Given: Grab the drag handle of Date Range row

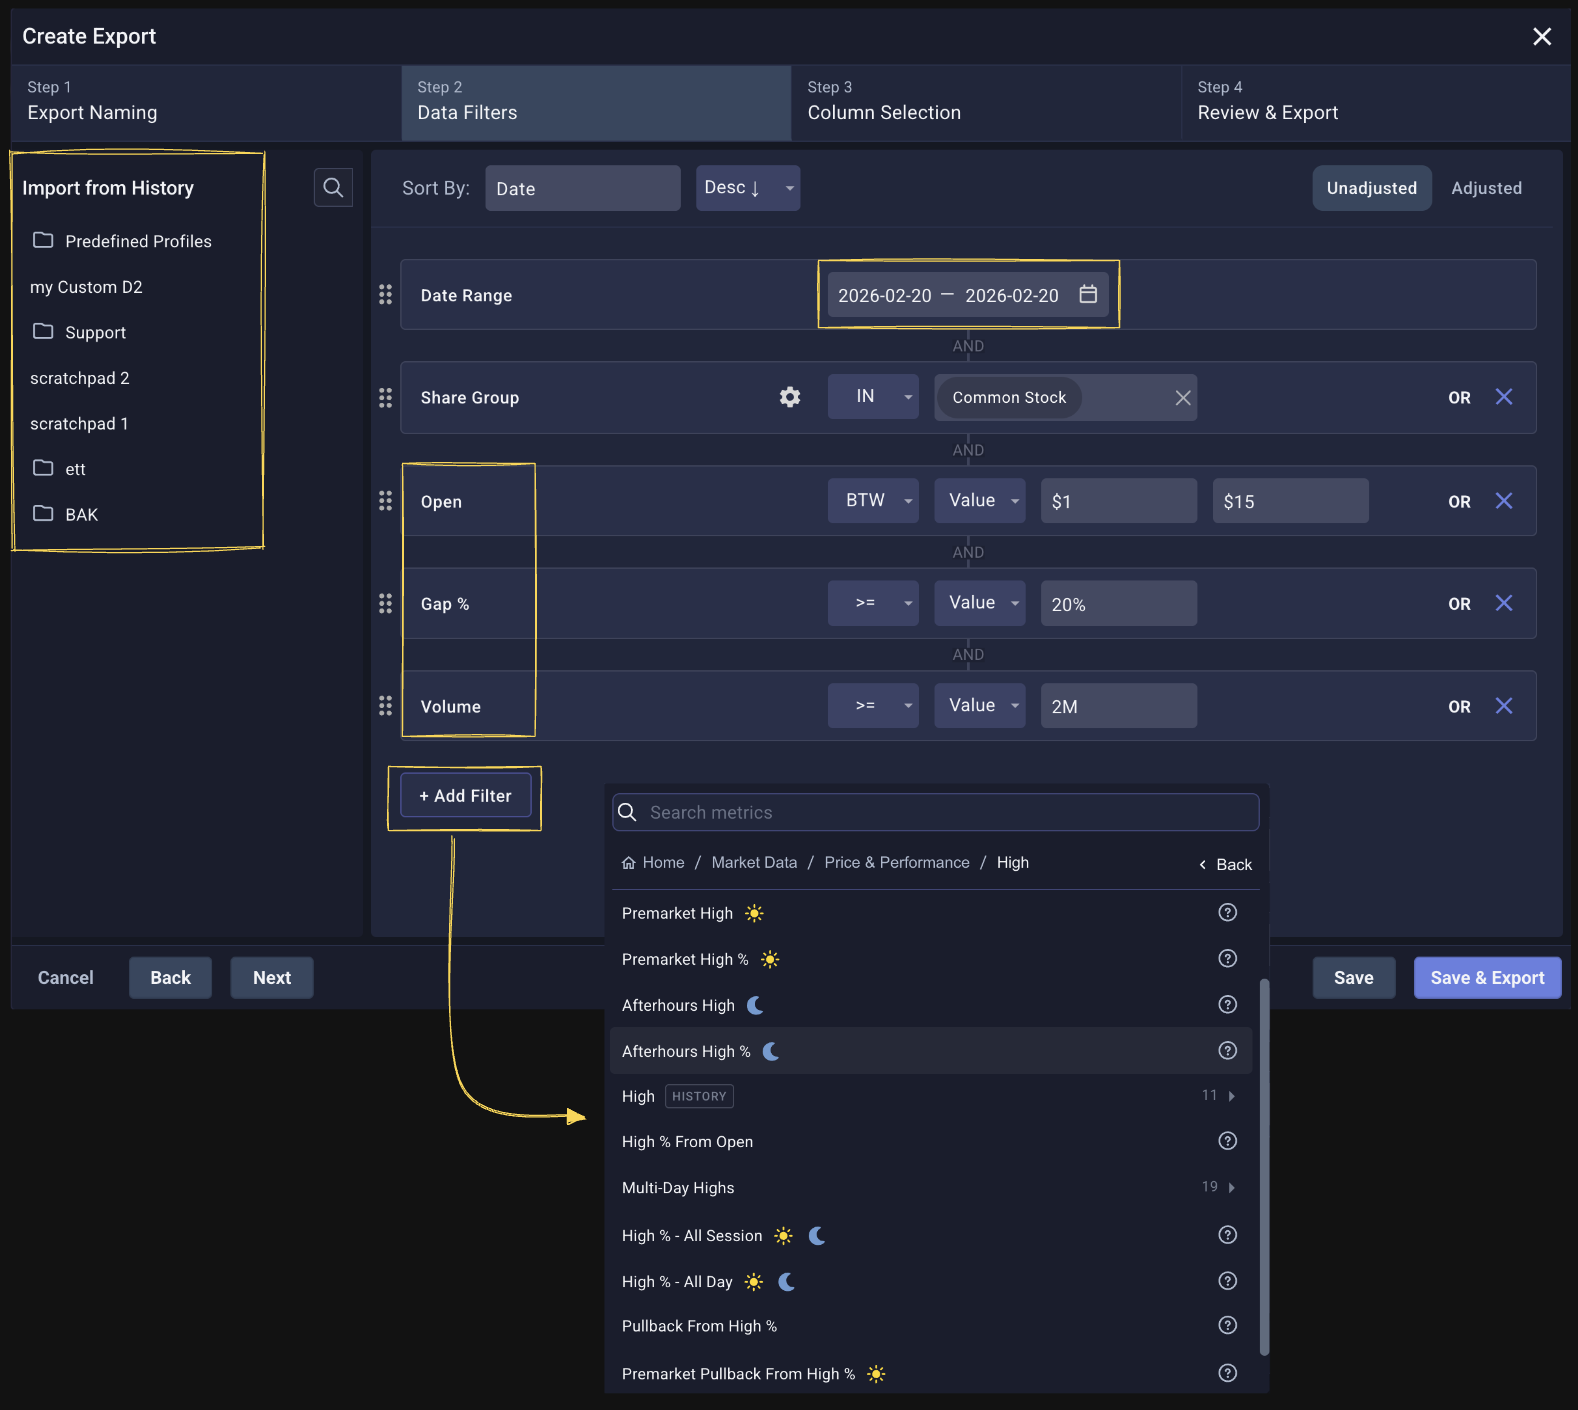Looking at the screenshot, I should coord(385,294).
